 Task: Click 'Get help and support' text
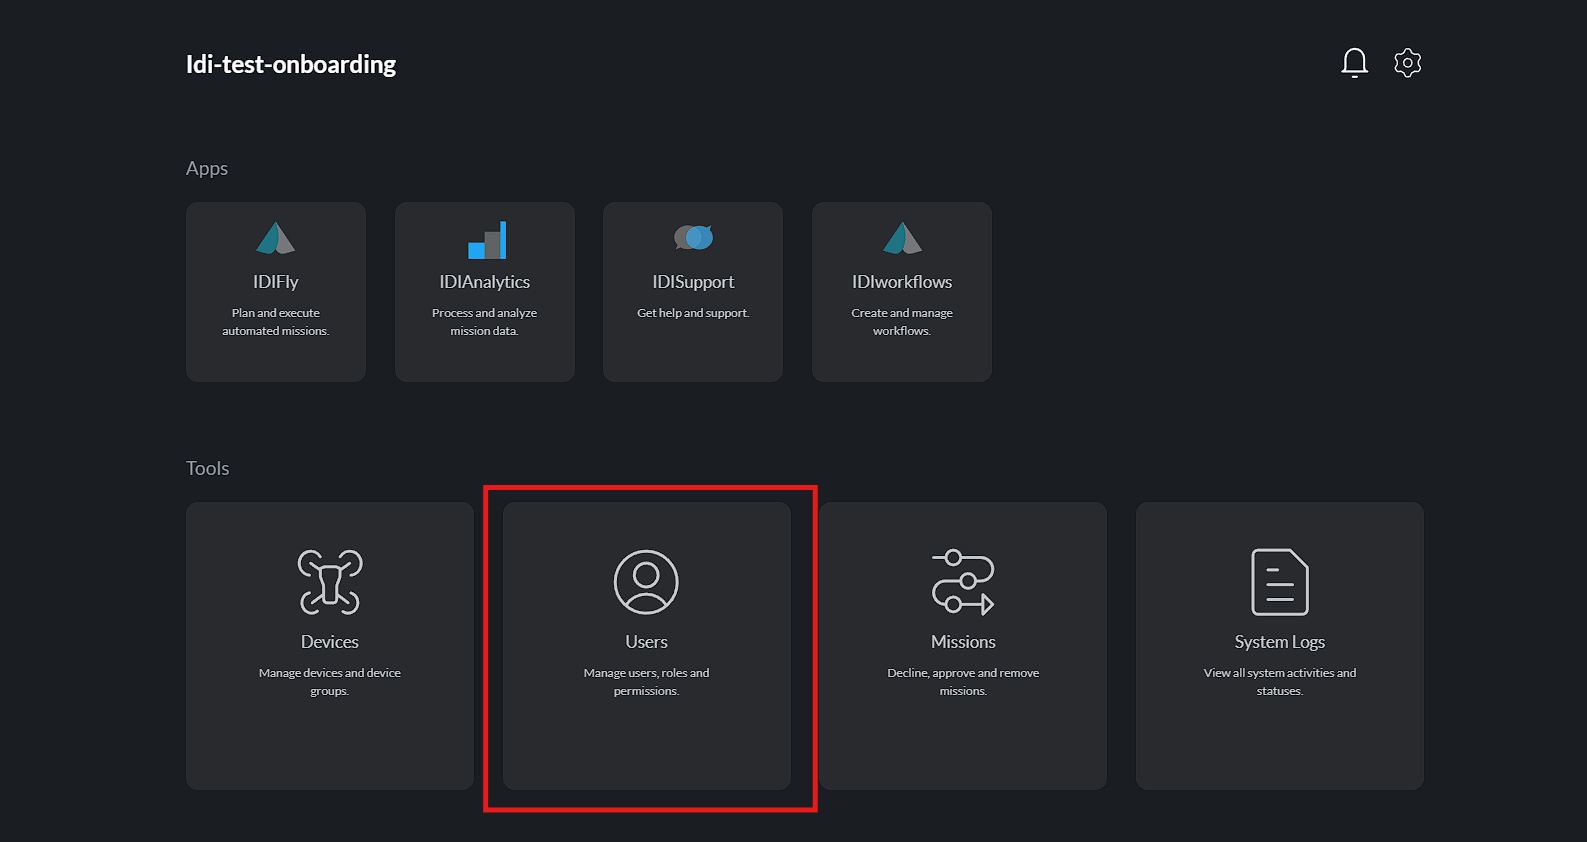pos(693,313)
